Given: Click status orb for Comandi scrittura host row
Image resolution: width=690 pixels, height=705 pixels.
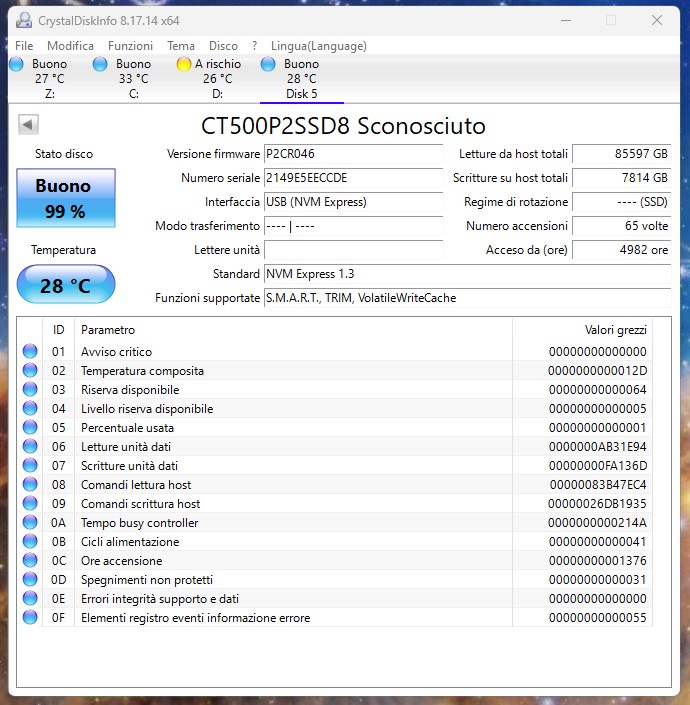Looking at the screenshot, I should [x=30, y=503].
